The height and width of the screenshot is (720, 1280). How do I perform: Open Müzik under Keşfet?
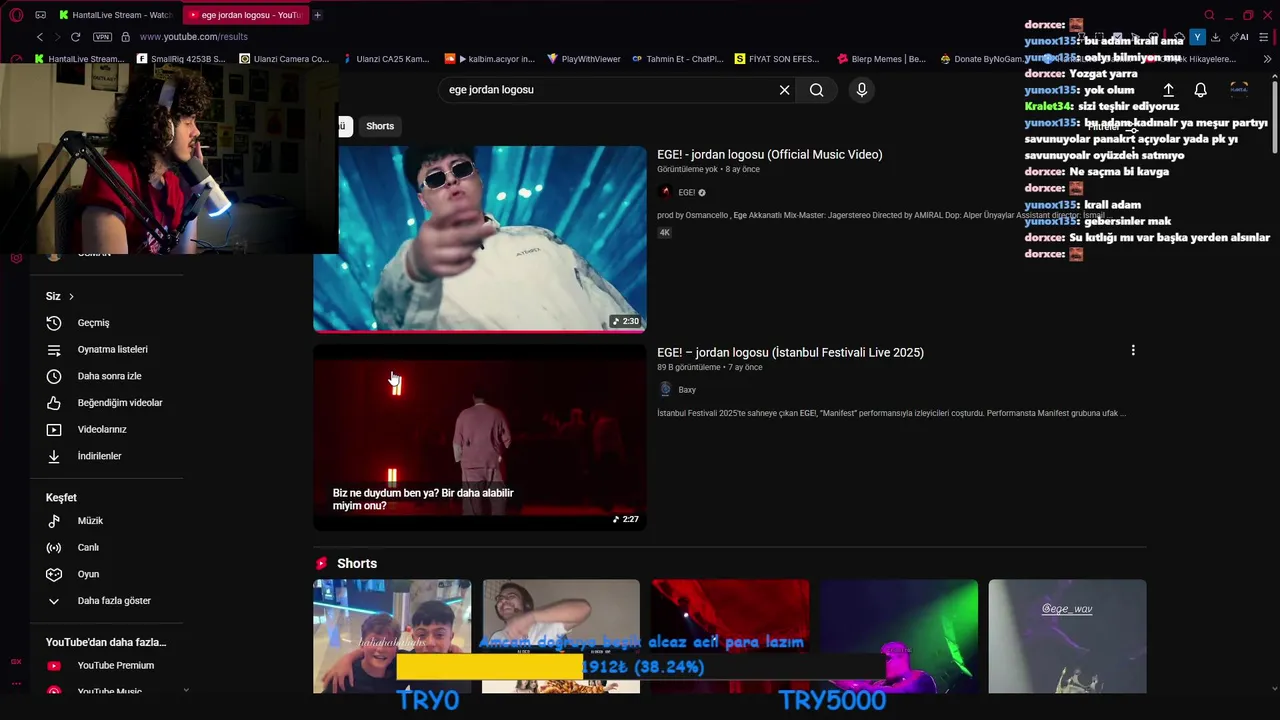[107, 521]
